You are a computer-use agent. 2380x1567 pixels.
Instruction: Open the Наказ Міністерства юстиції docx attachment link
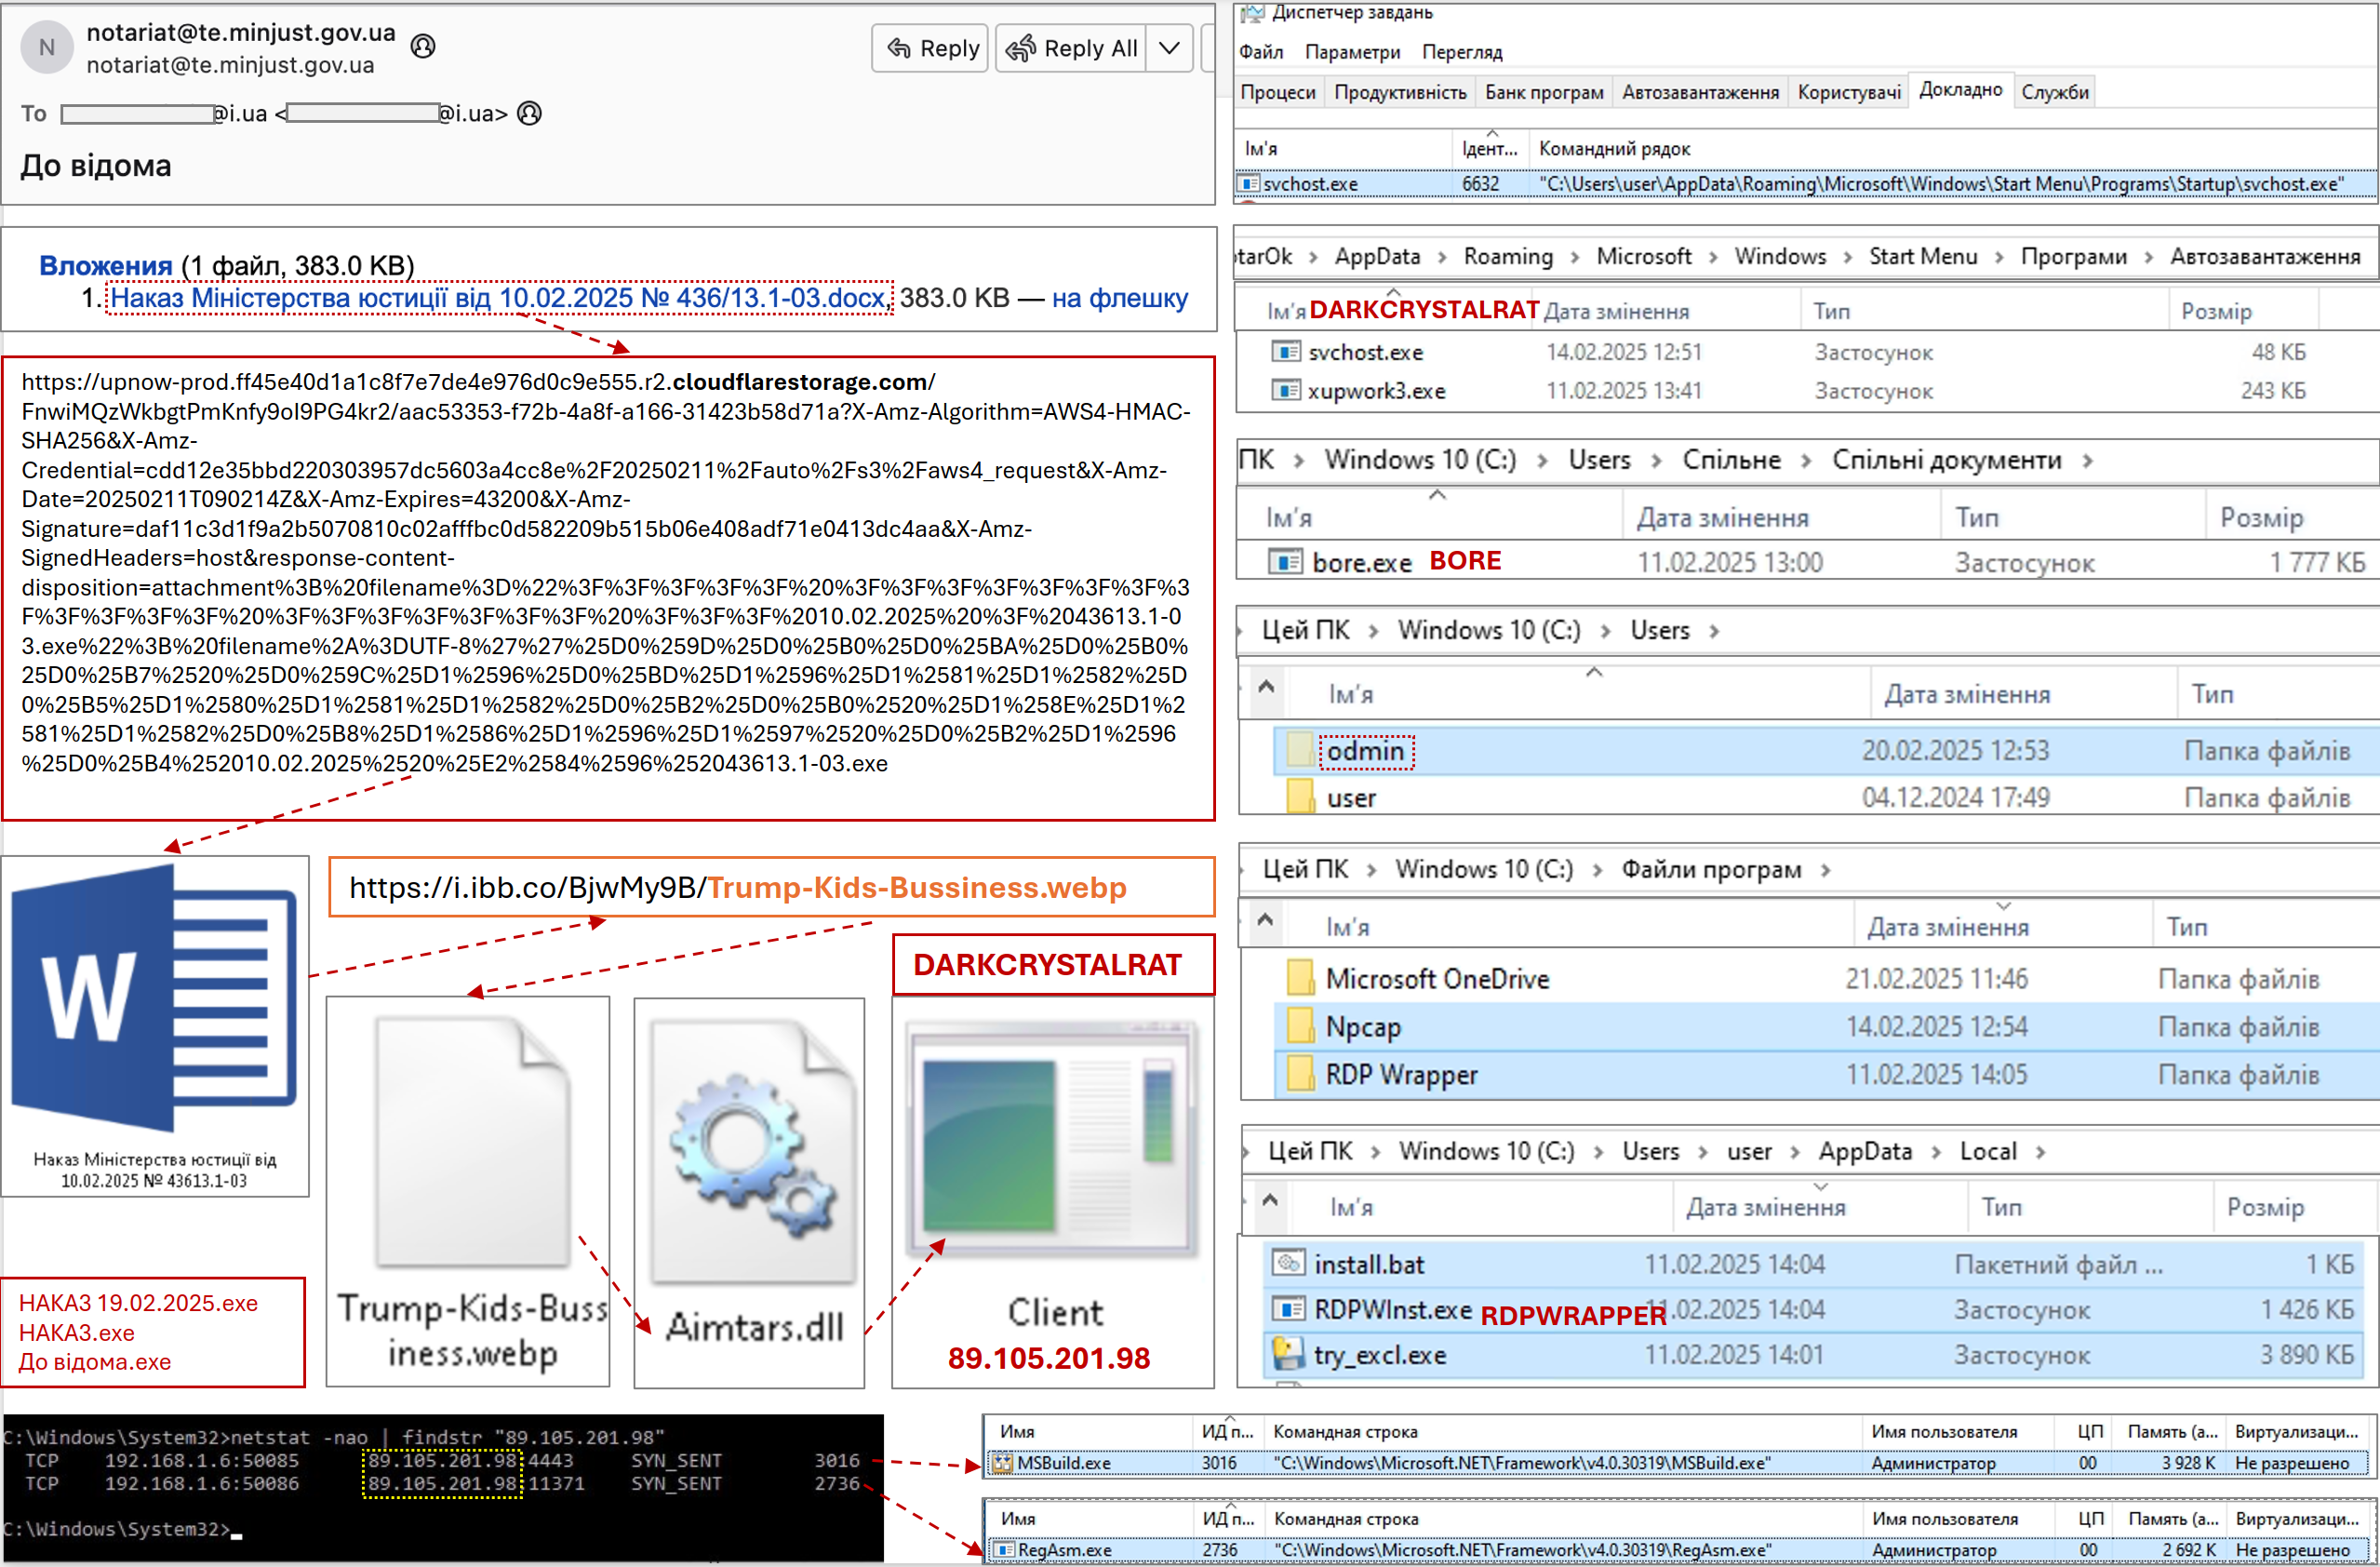(x=498, y=298)
